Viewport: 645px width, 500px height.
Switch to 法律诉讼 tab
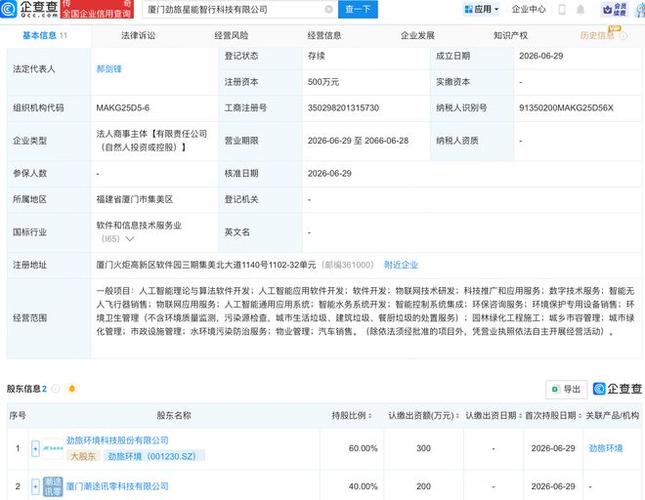138,36
